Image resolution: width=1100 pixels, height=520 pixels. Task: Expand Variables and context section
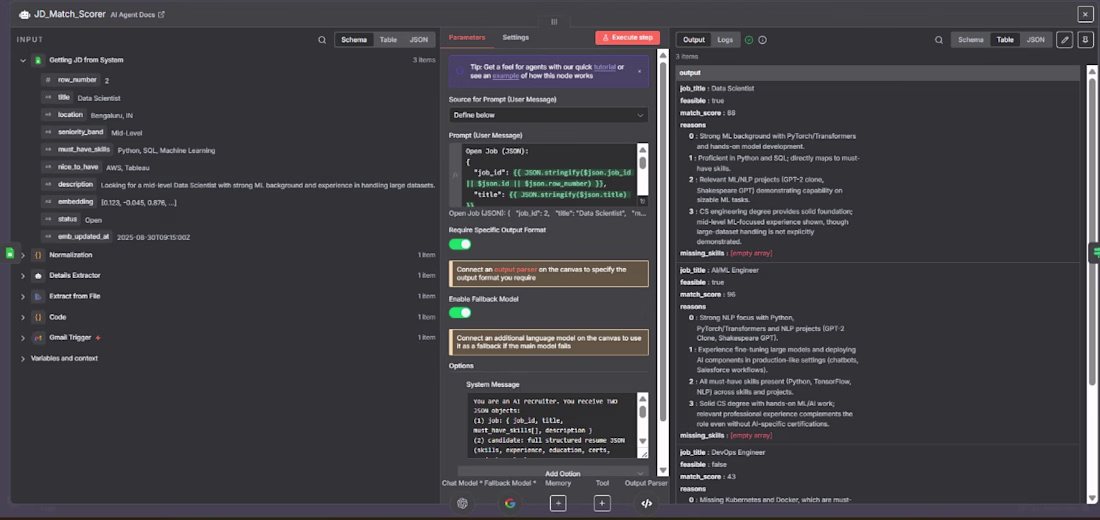(22, 359)
